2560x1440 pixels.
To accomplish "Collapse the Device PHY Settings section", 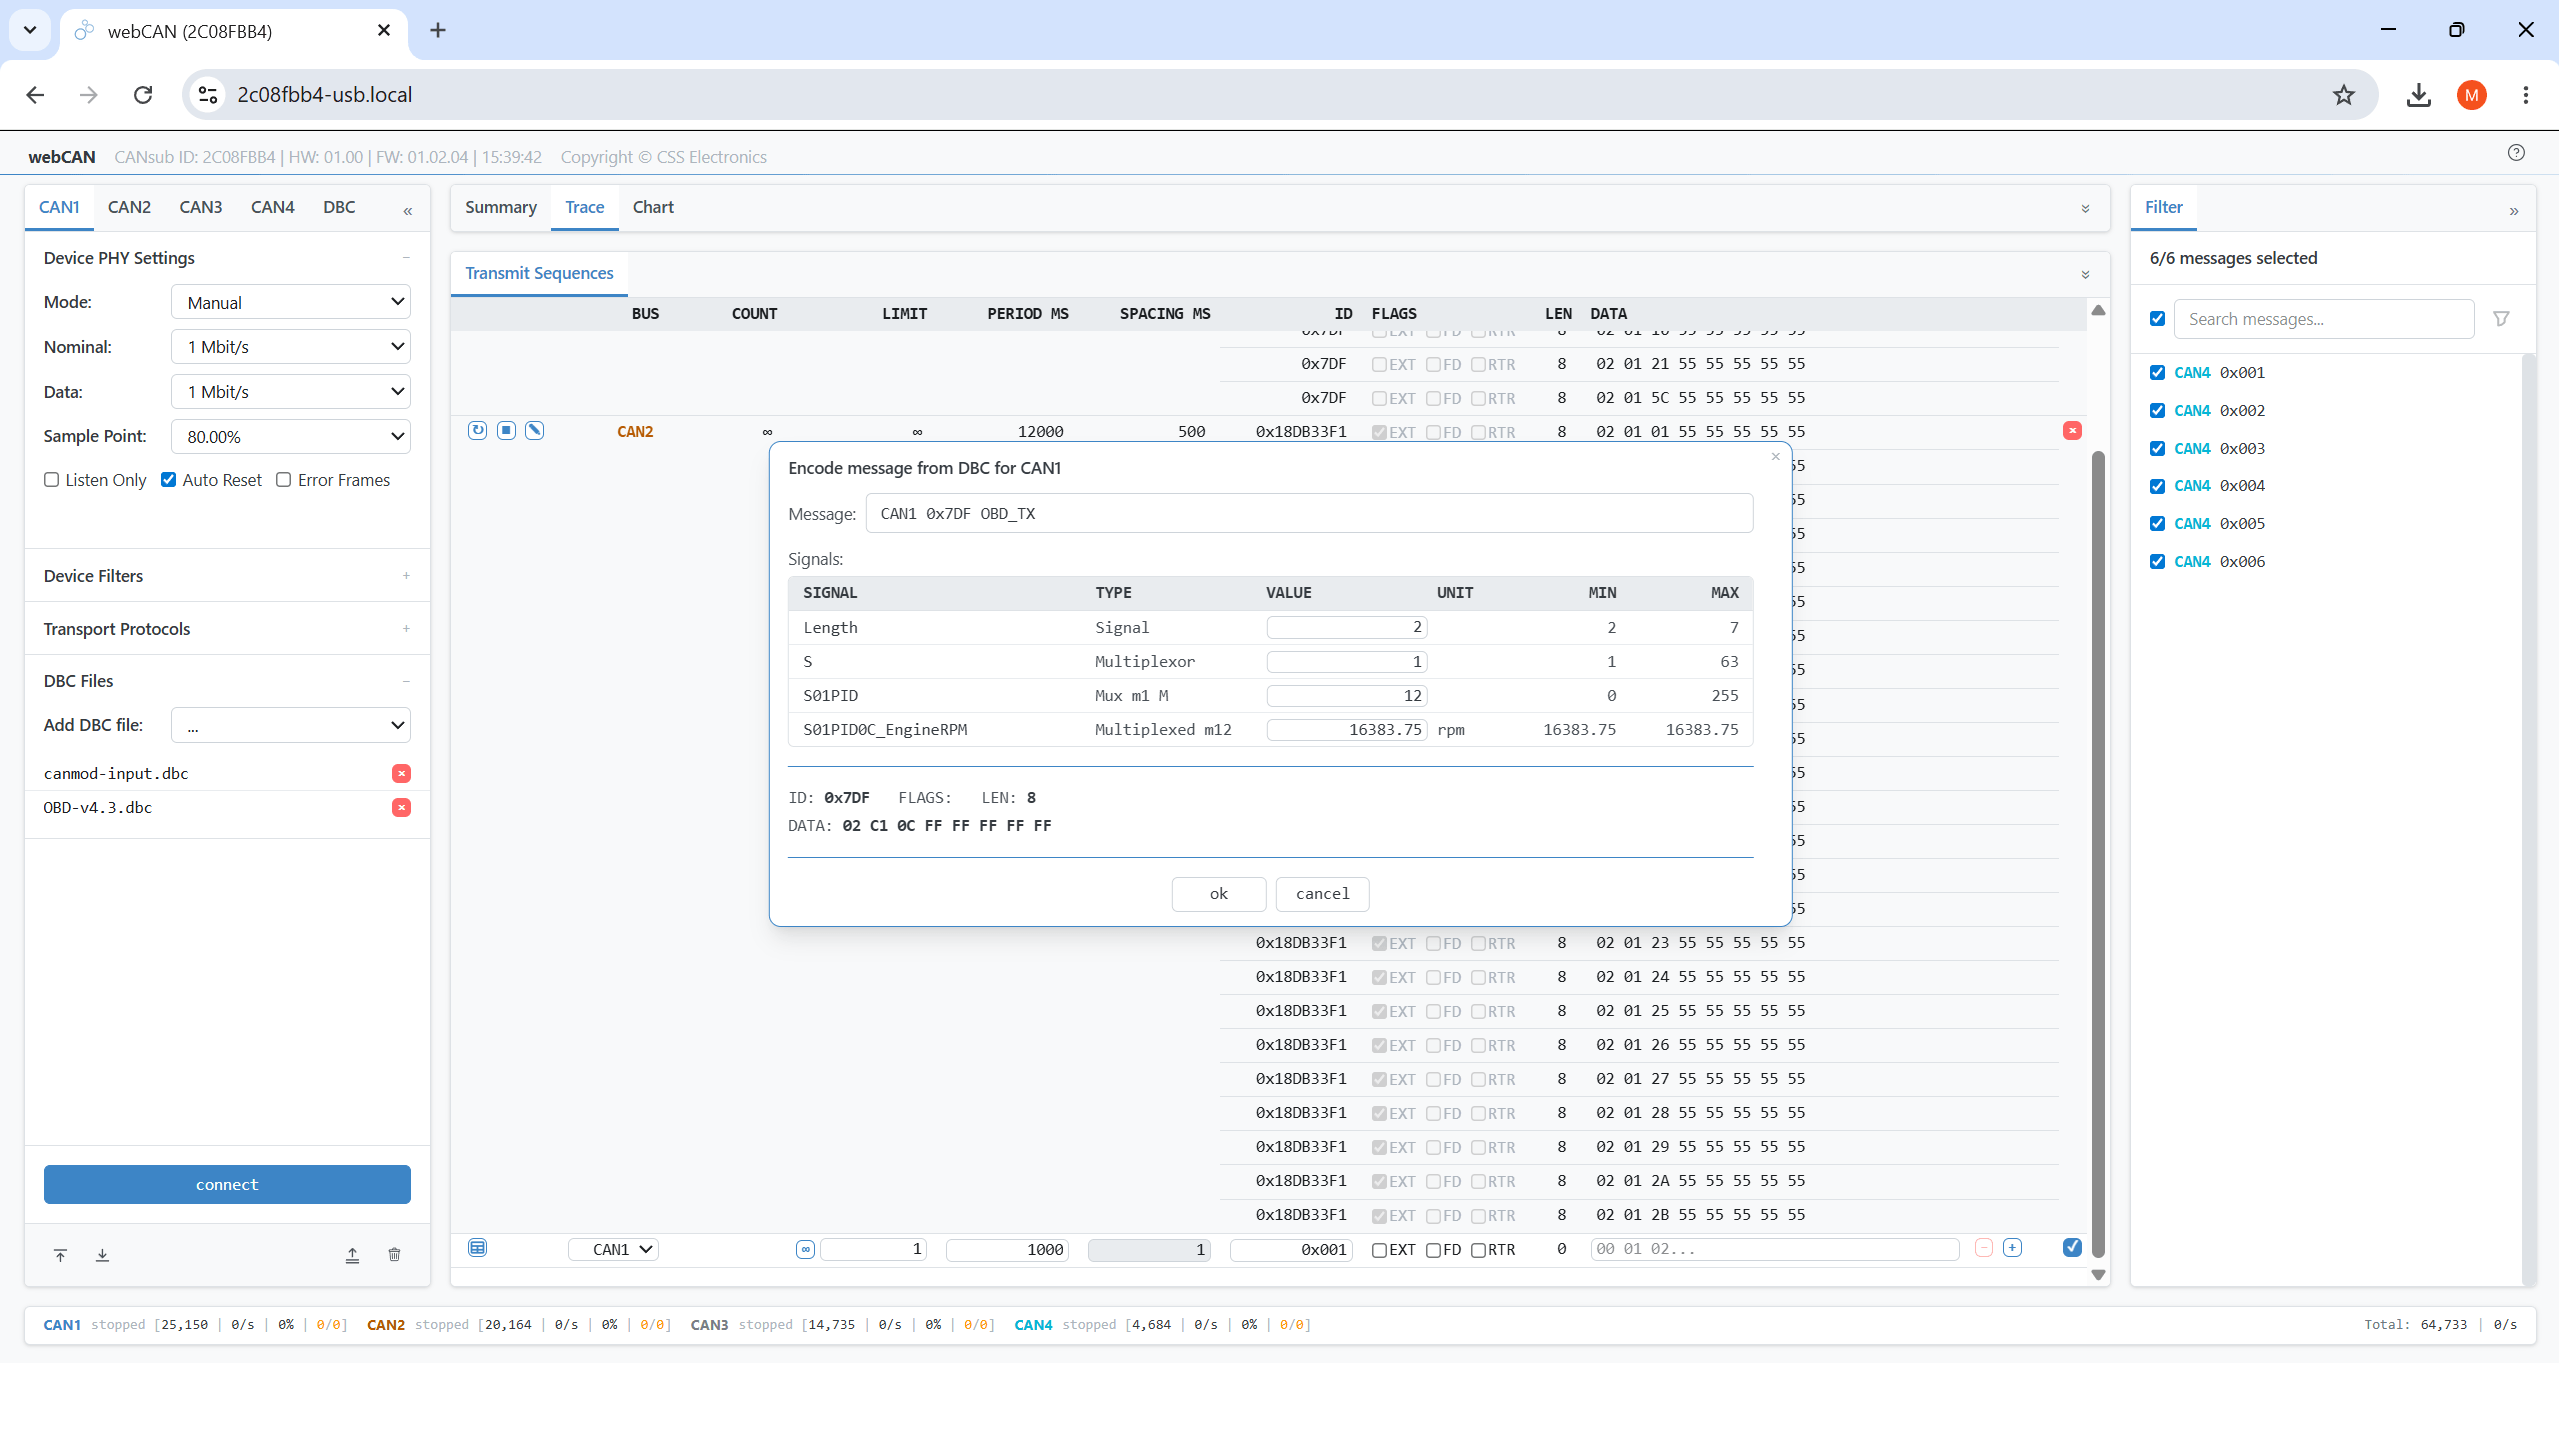I will pos(406,258).
